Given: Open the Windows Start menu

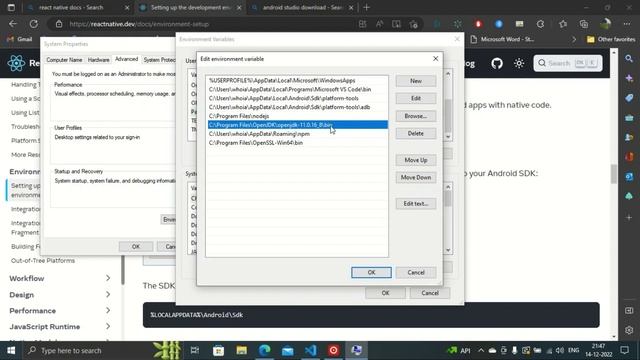Looking at the screenshot, I should click(x=11, y=350).
